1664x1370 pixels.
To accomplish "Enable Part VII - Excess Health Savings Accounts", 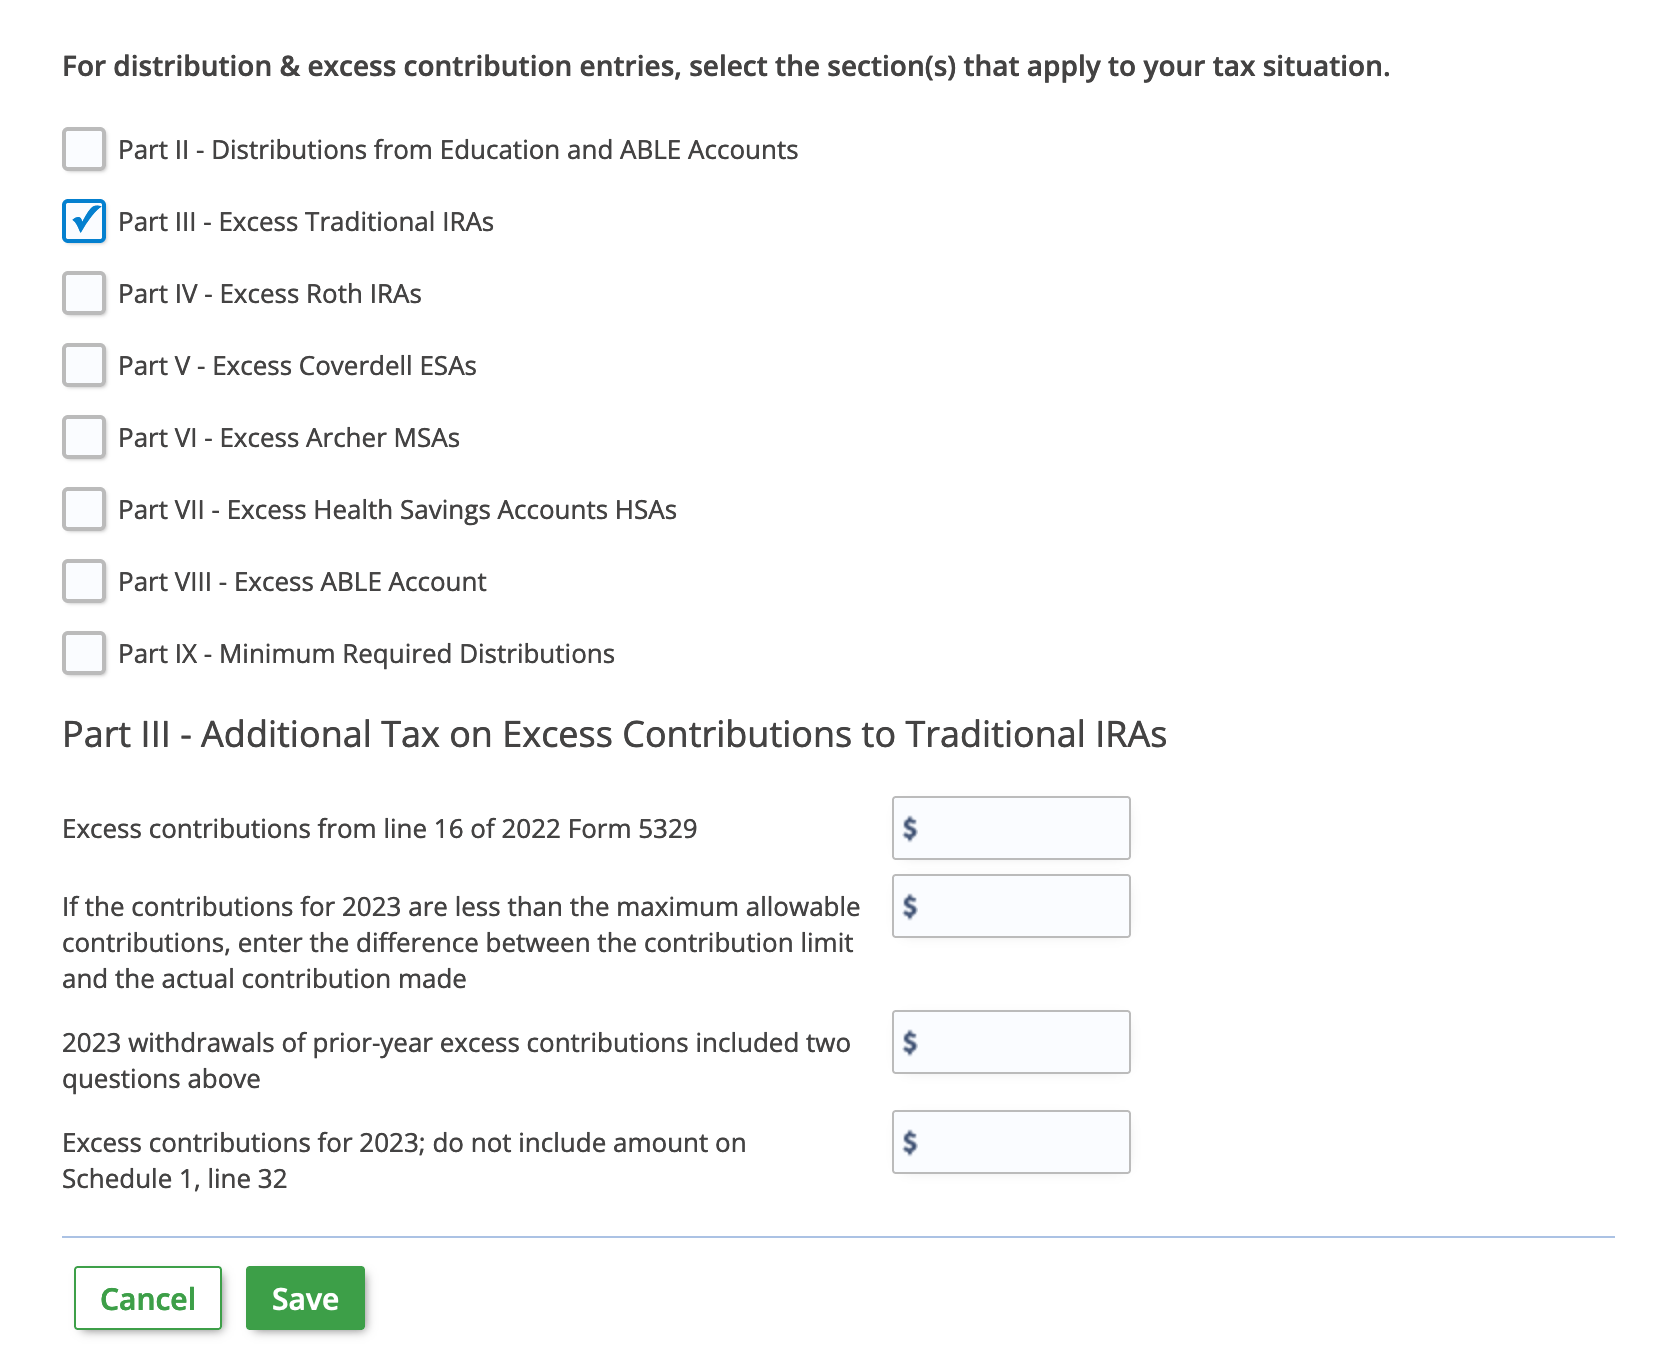I will [84, 509].
